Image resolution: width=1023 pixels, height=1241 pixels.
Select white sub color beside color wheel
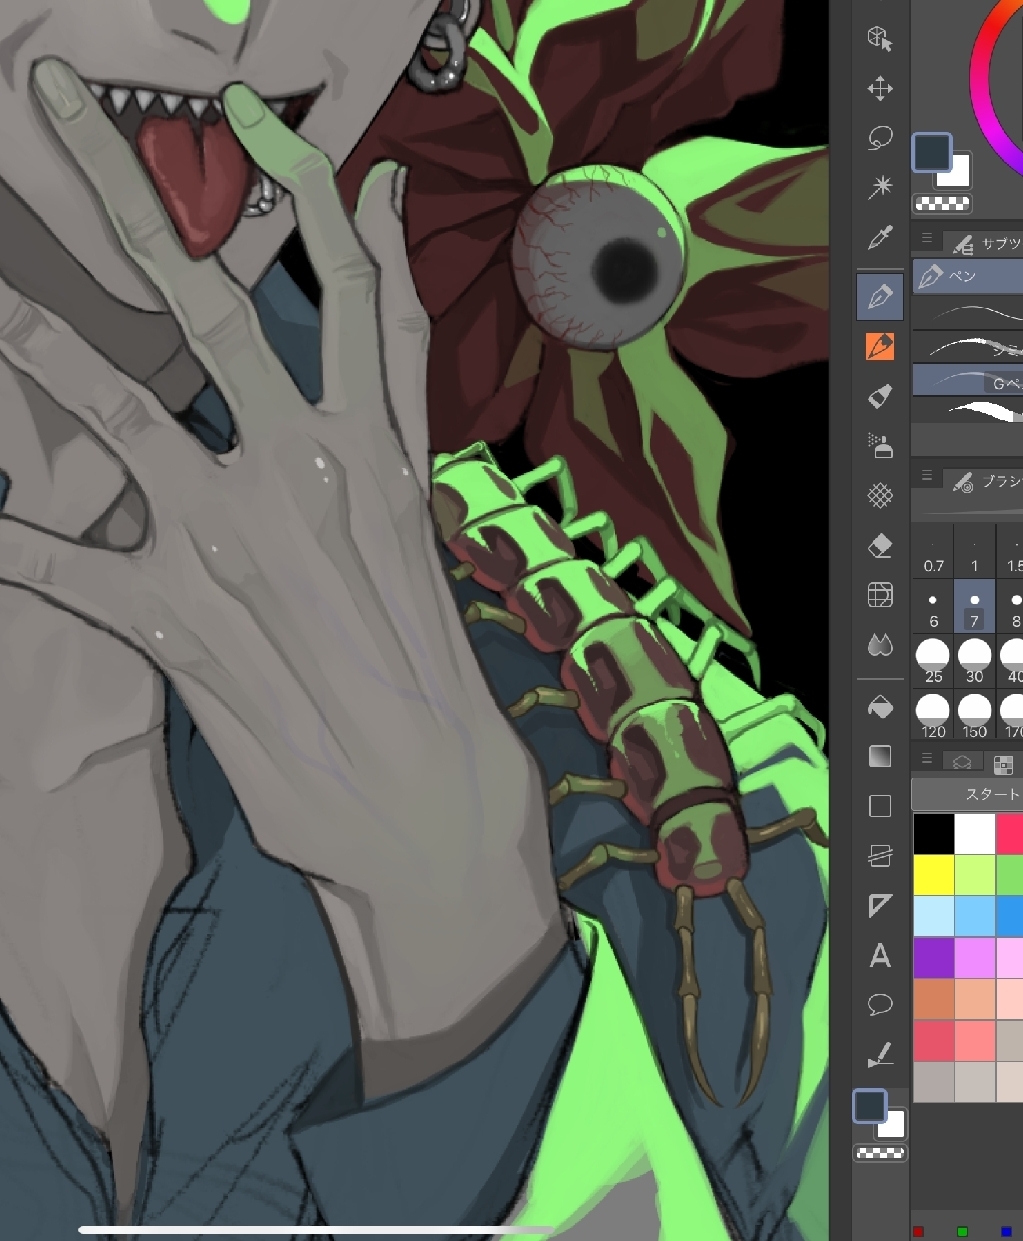coord(960,176)
